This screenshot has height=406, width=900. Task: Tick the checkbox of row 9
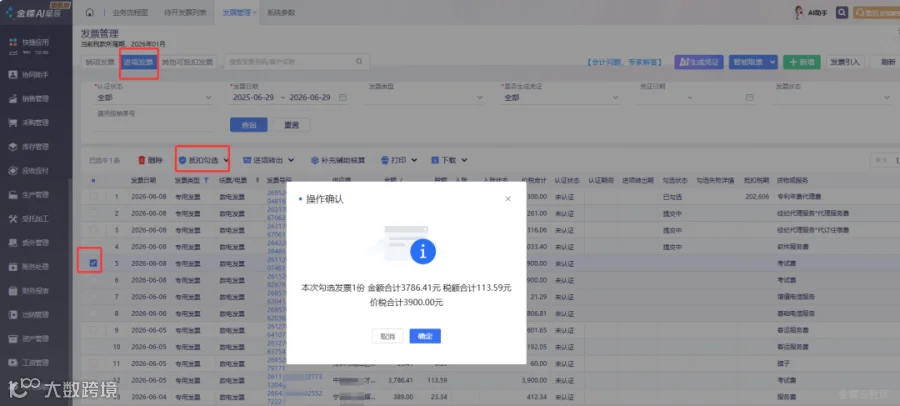(x=94, y=330)
